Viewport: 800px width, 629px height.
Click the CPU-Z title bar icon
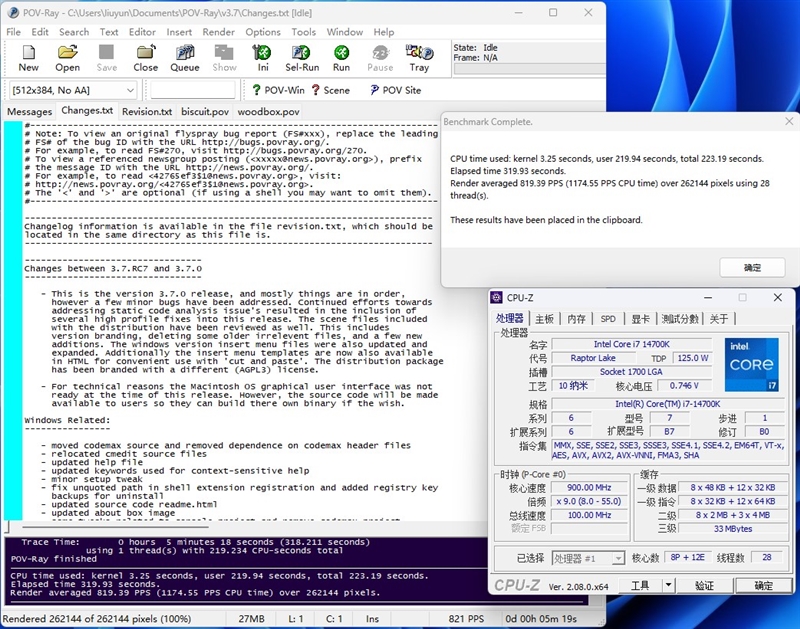click(x=496, y=297)
